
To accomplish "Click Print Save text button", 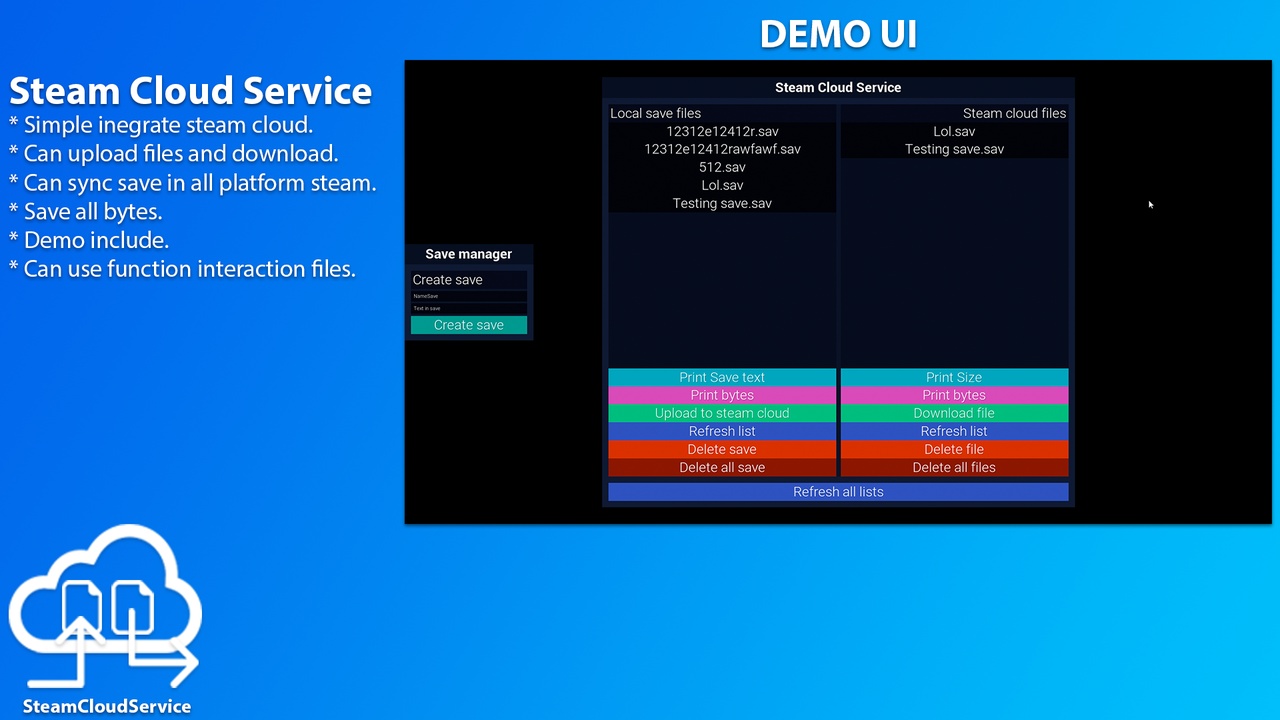I will click(x=722, y=377).
